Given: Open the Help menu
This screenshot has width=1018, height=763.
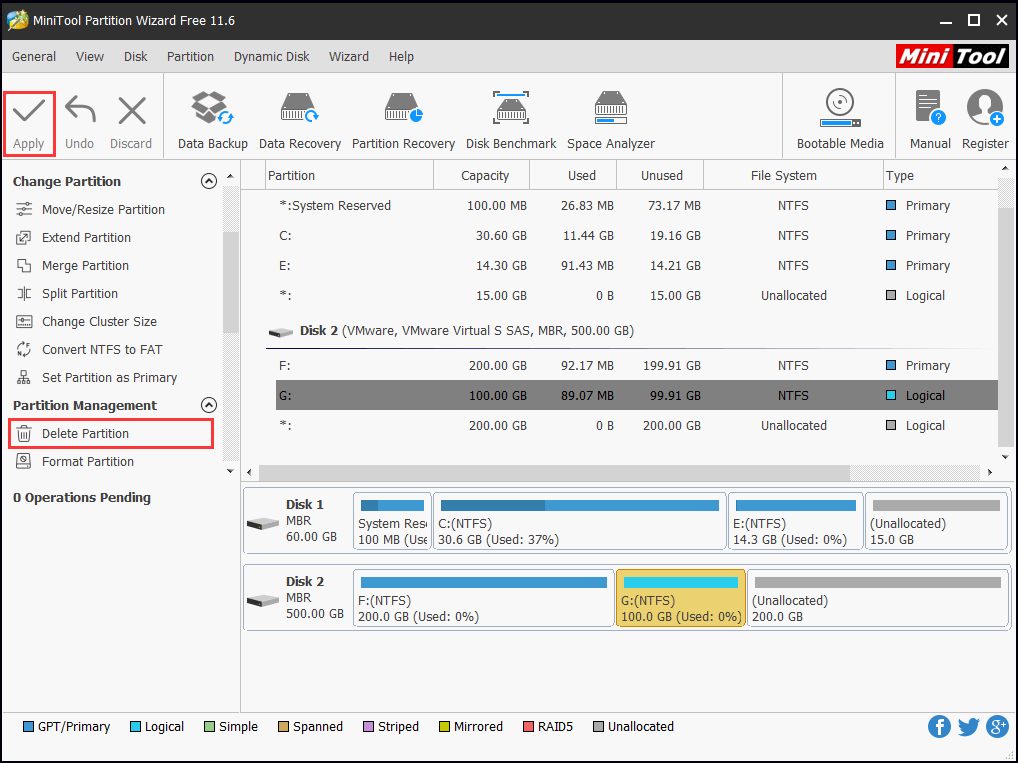Looking at the screenshot, I should pos(401,56).
